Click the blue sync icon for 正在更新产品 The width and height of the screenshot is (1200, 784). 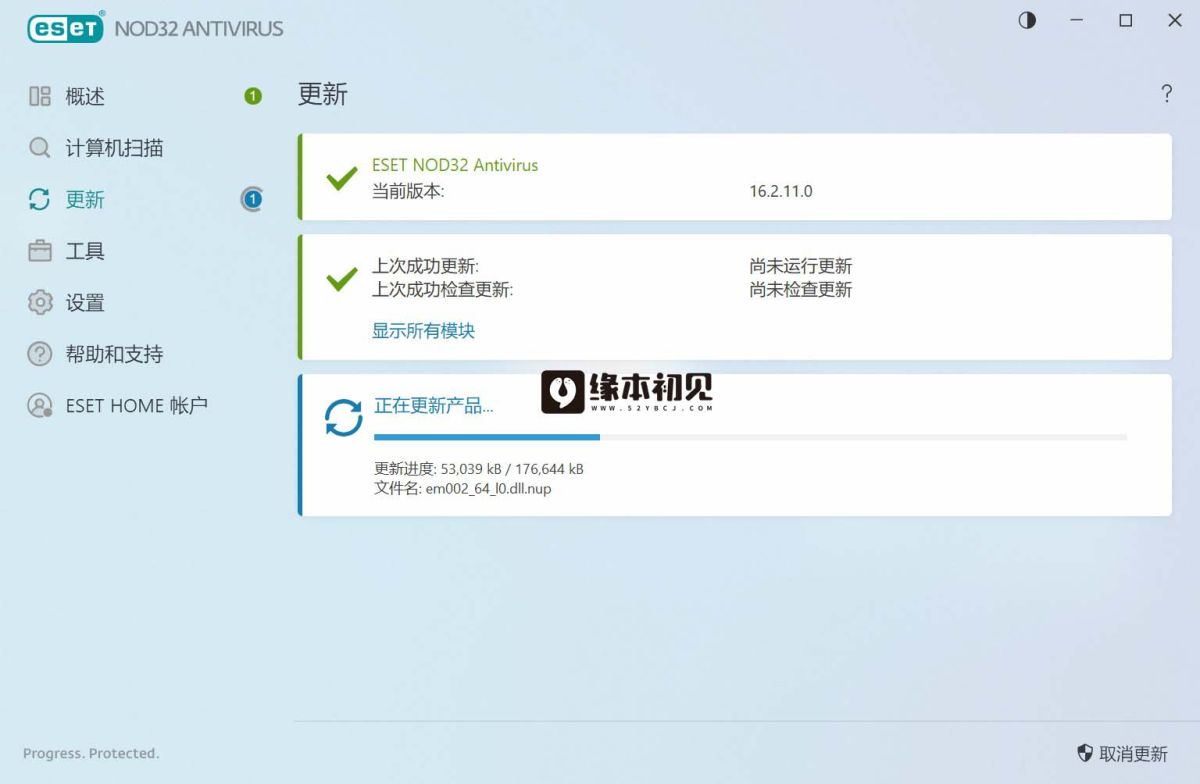point(344,417)
